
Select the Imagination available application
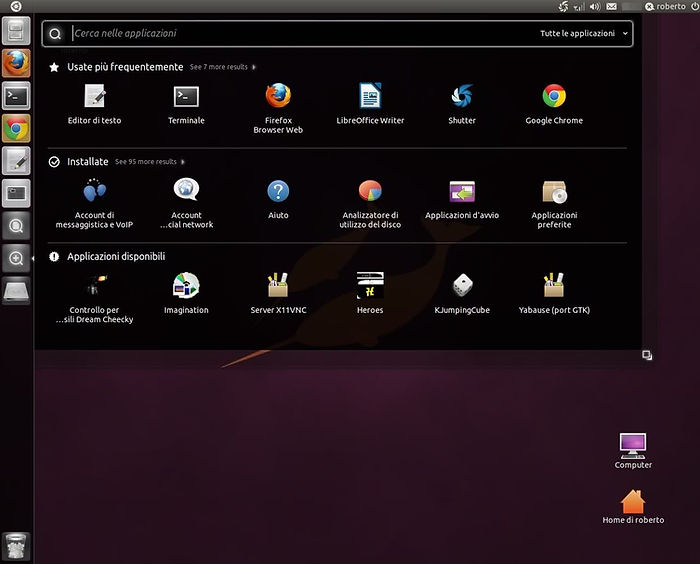186,293
